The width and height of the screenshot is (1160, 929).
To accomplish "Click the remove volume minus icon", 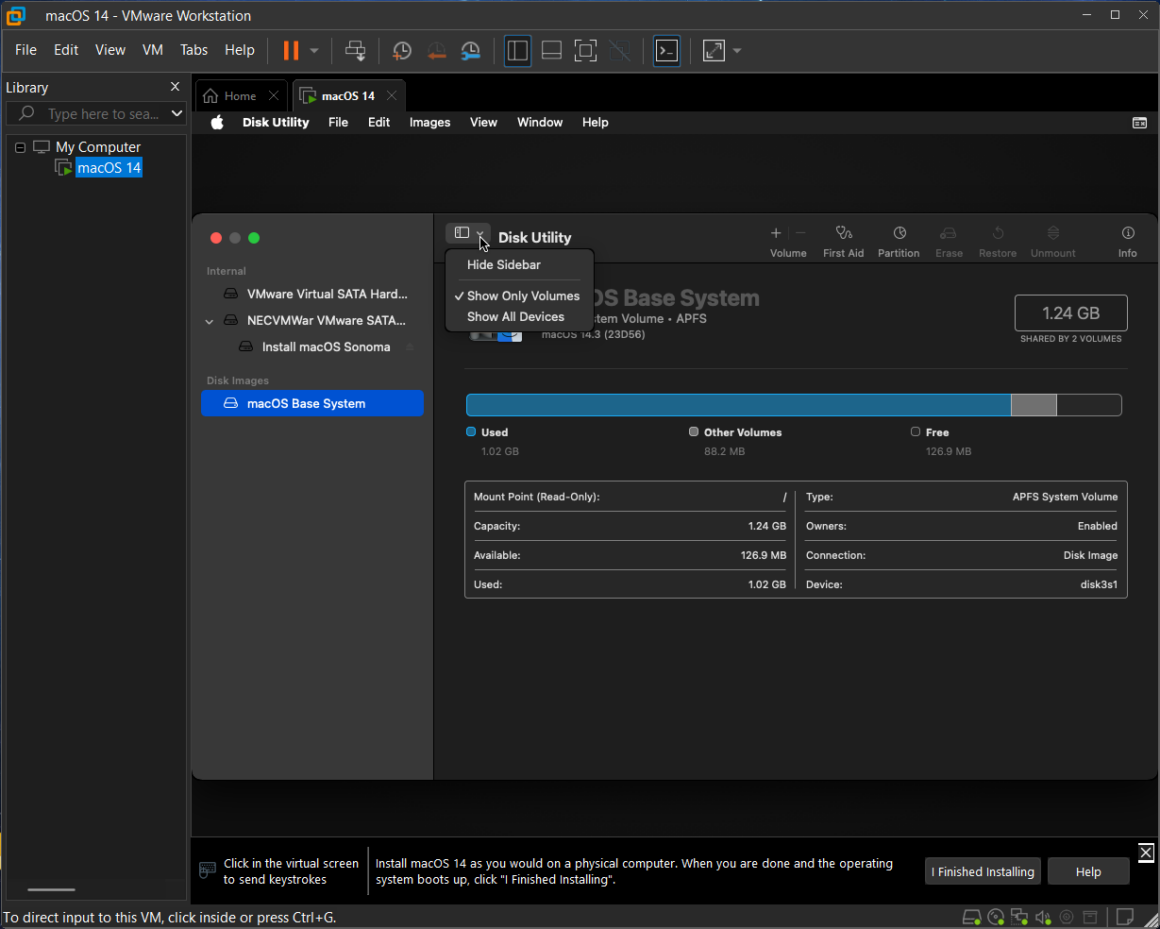I will click(x=800, y=233).
